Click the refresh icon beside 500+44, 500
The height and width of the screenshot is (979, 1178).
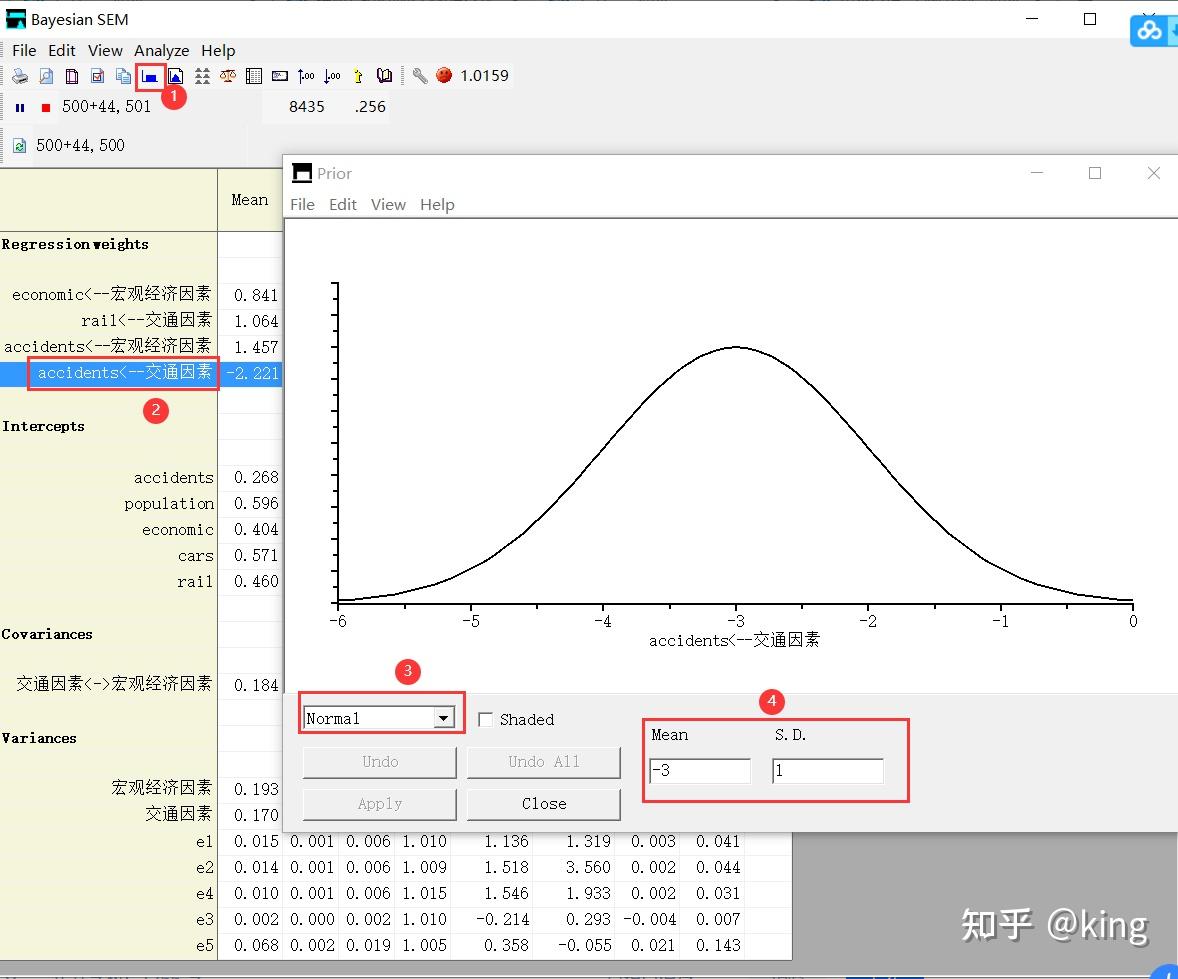coord(19,144)
